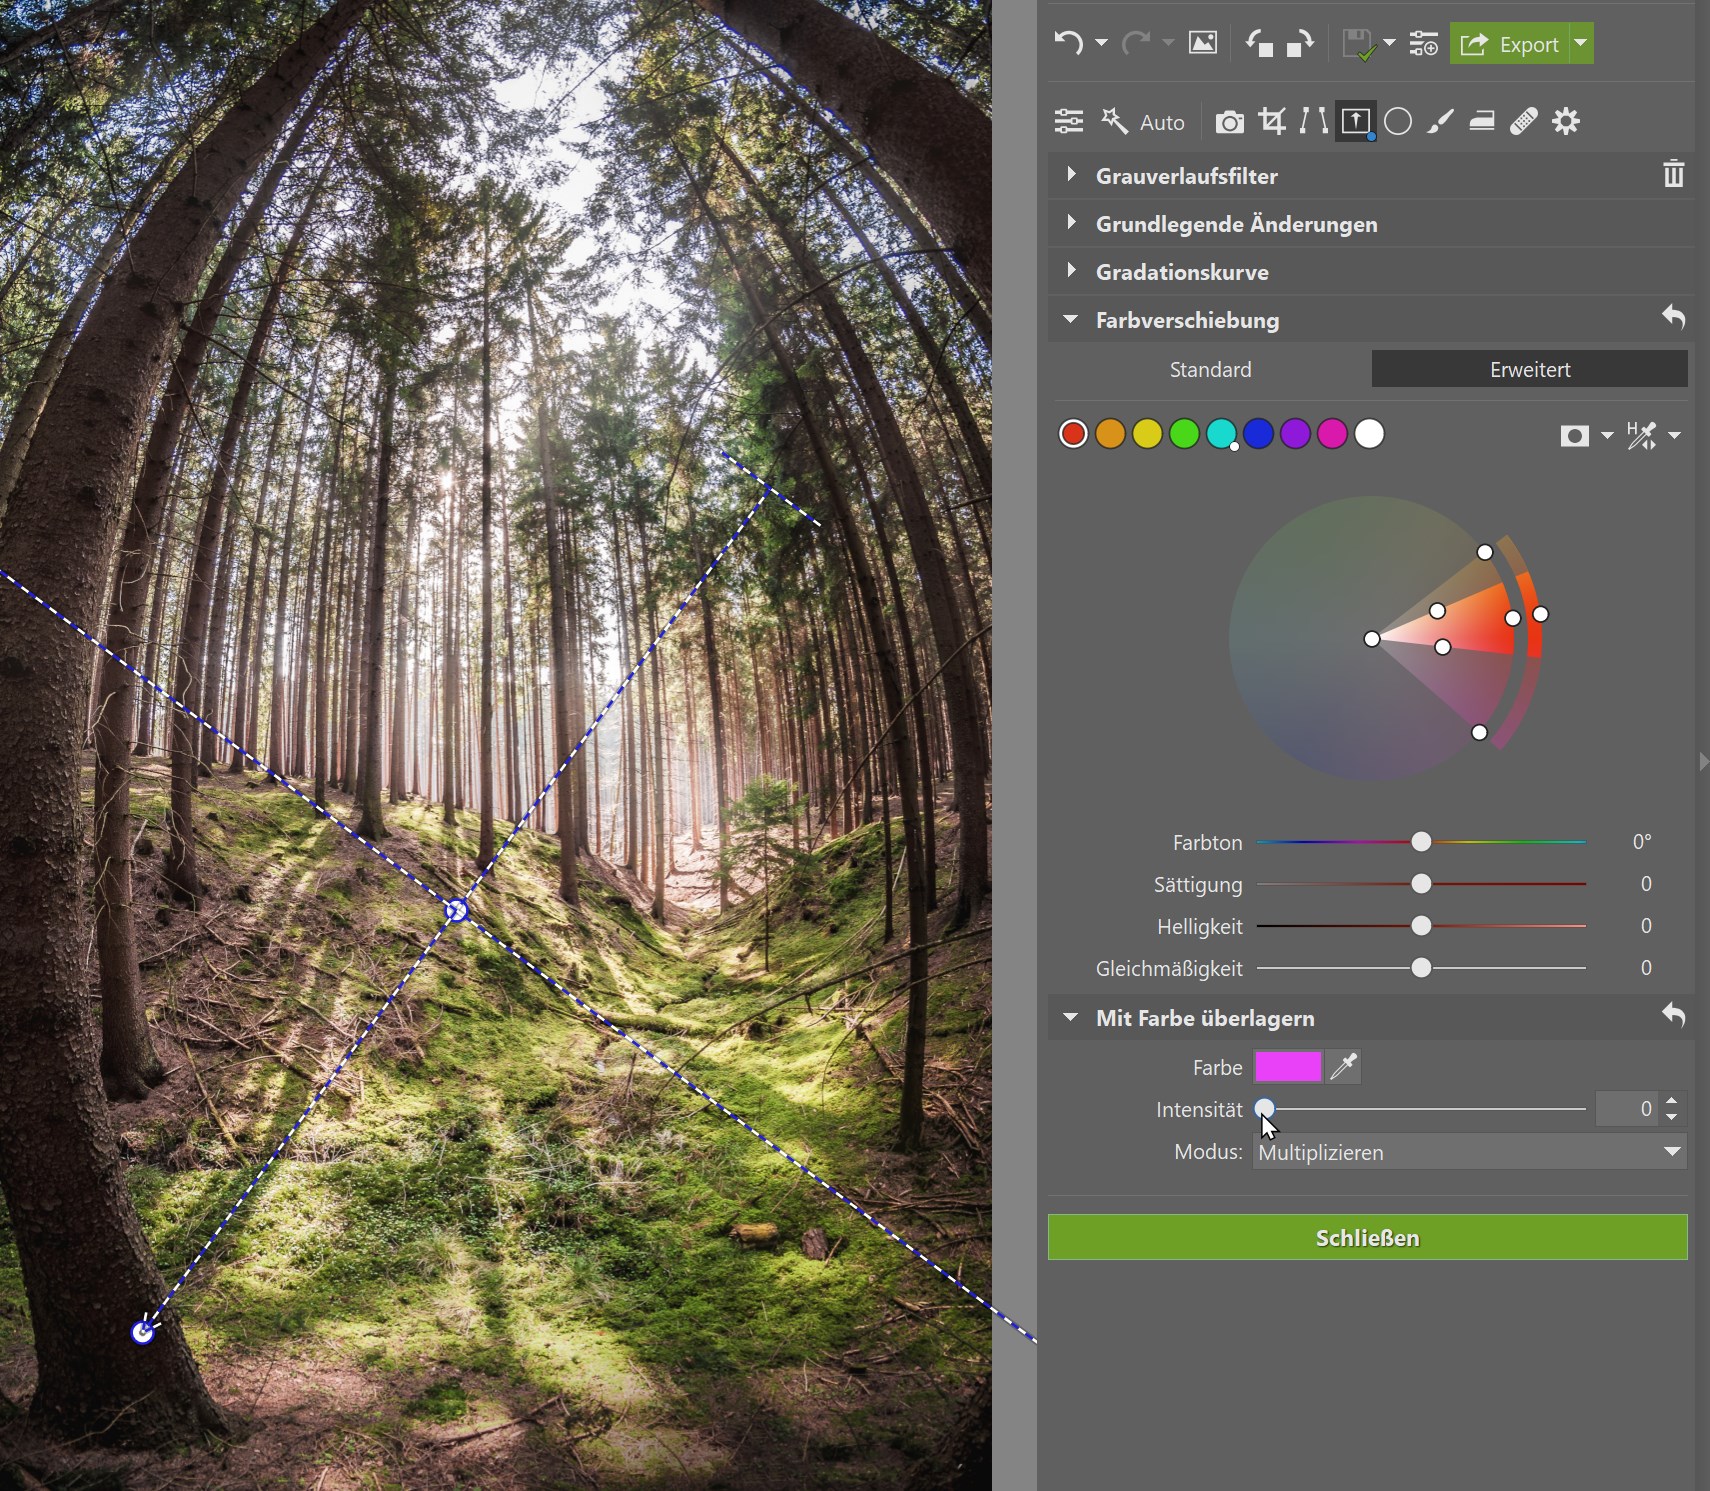Screen dimensions: 1710x1491
Task: Select the orange color range
Action: click(1110, 434)
